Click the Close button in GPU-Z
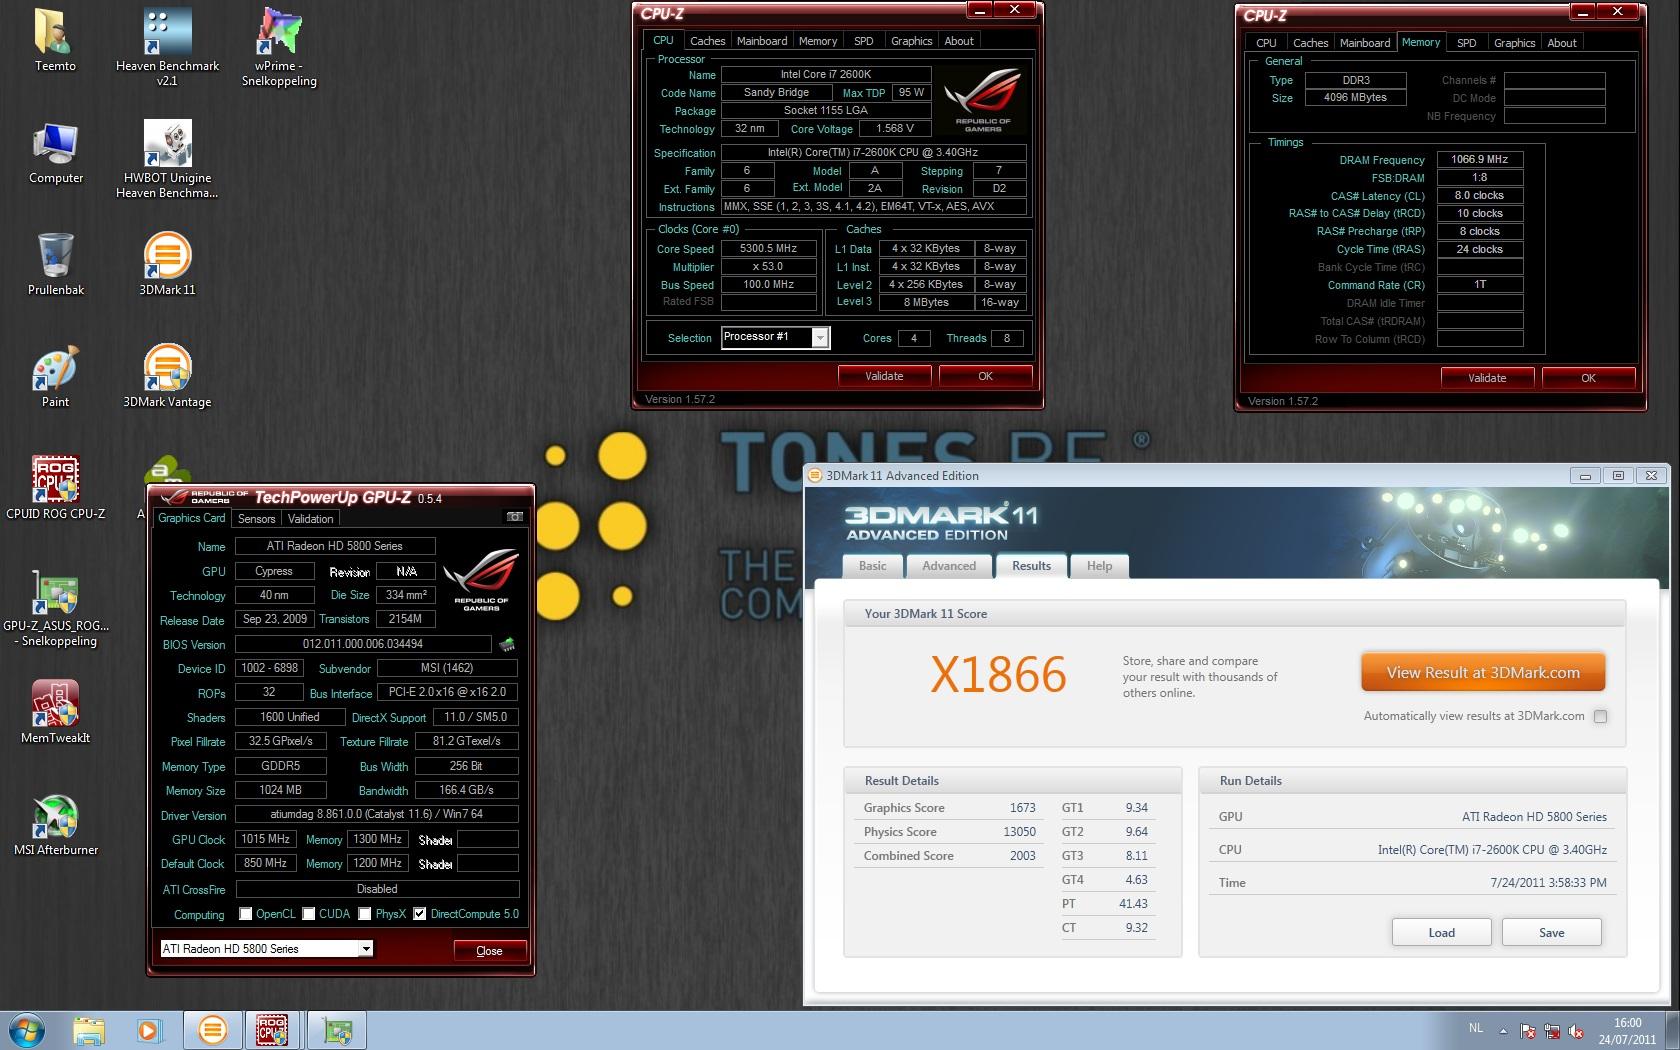Viewport: 1680px width, 1050px height. tap(489, 951)
